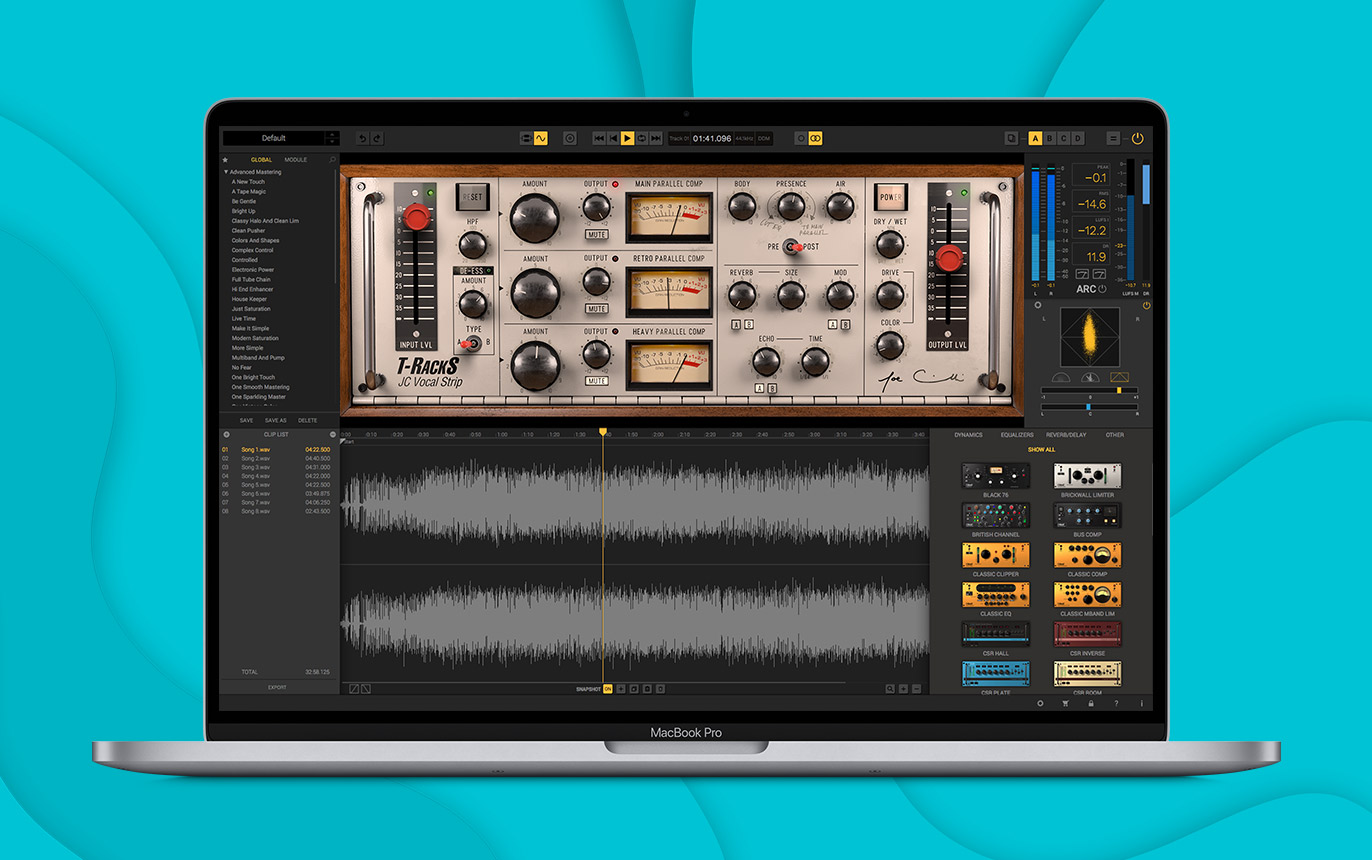The height and width of the screenshot is (860, 1372).
Task: Select Song 7.wav in clip list
Action: coord(276,502)
